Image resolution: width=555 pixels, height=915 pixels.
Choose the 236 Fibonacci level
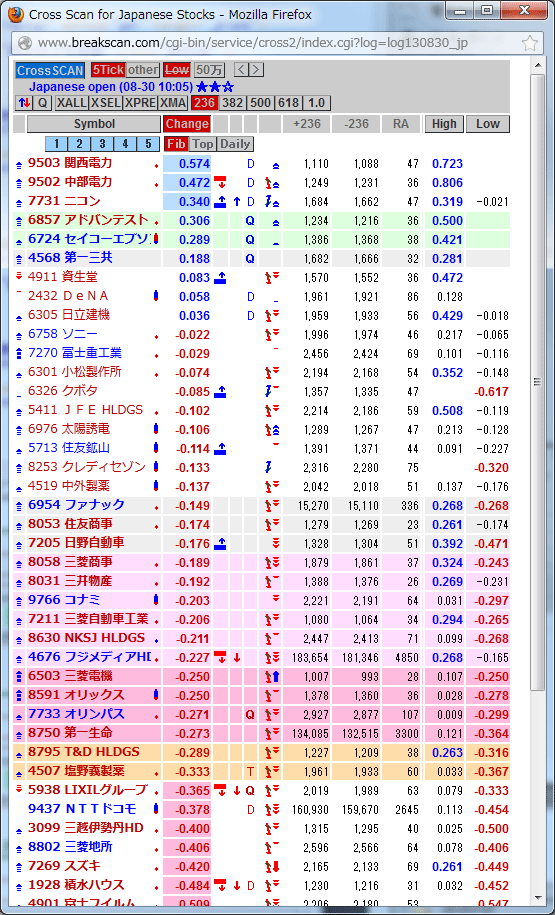point(204,103)
